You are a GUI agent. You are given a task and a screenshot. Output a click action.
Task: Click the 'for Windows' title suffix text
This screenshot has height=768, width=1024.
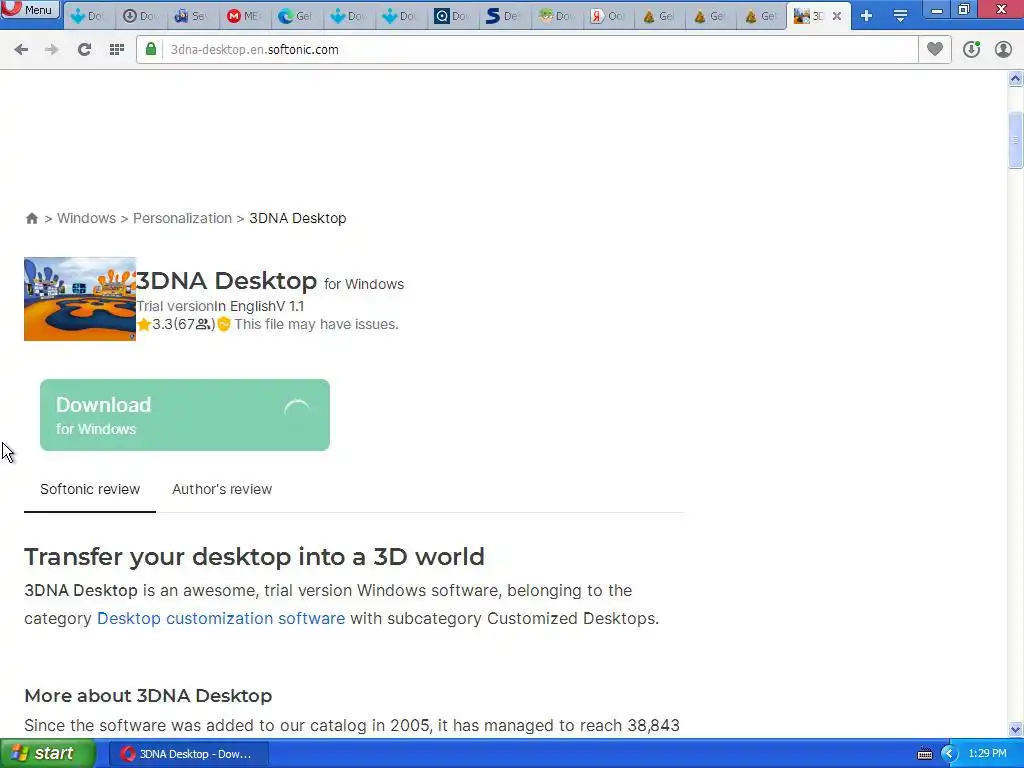(364, 284)
